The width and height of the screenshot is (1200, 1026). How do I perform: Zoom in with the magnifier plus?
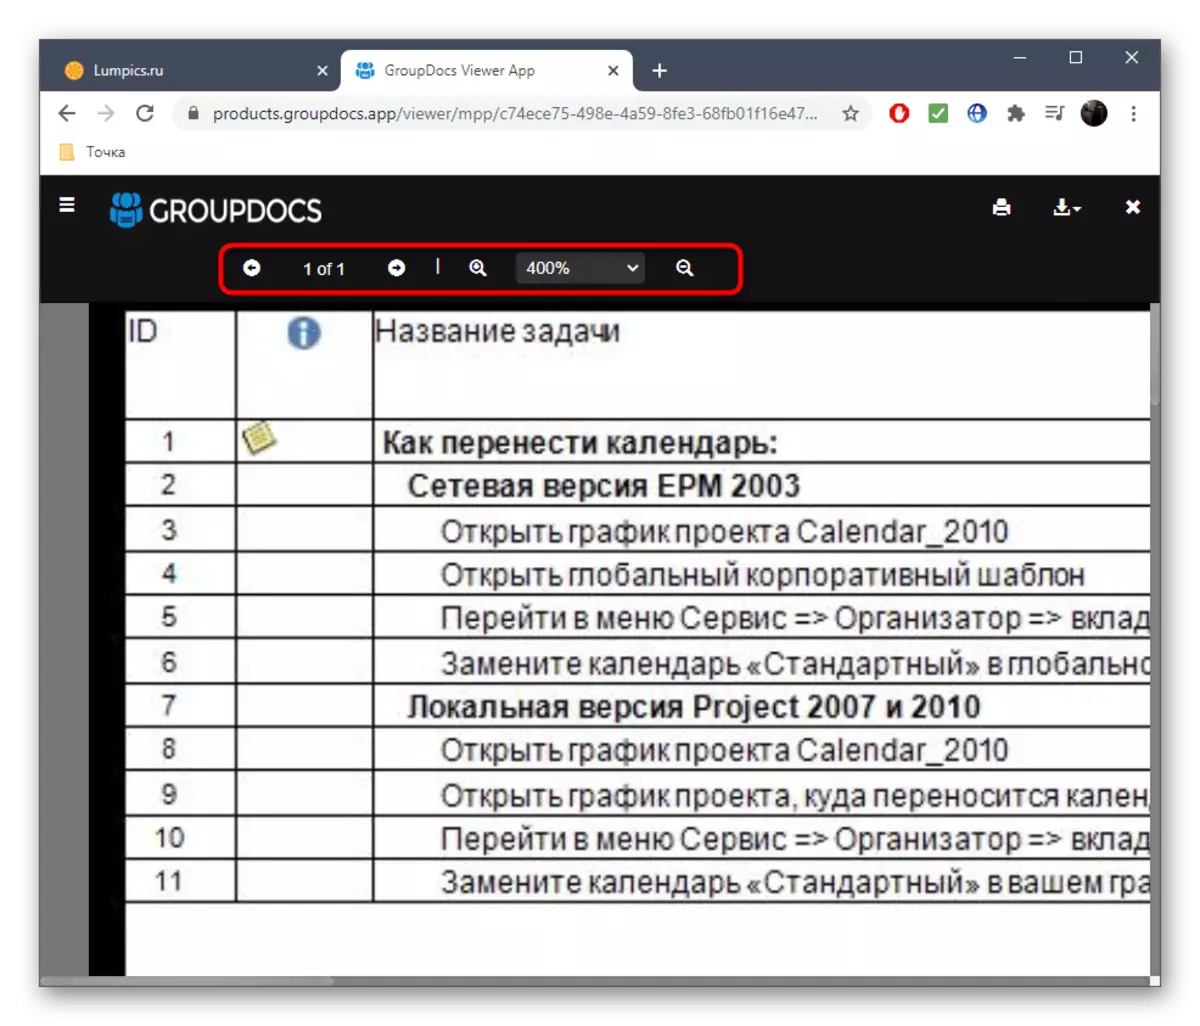point(478,268)
